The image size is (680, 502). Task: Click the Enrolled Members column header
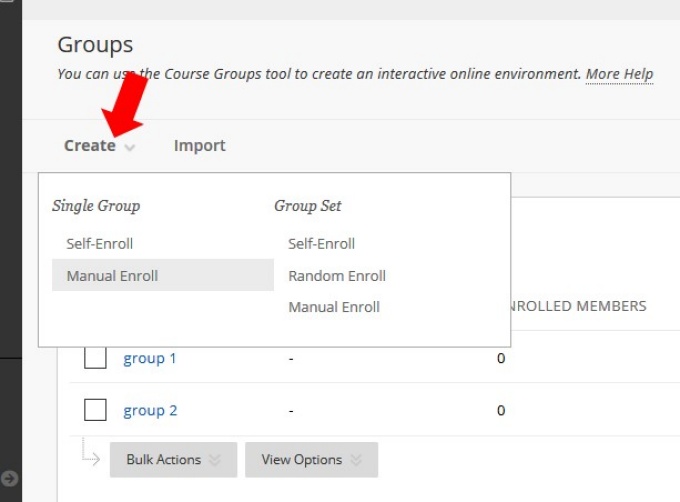580,306
